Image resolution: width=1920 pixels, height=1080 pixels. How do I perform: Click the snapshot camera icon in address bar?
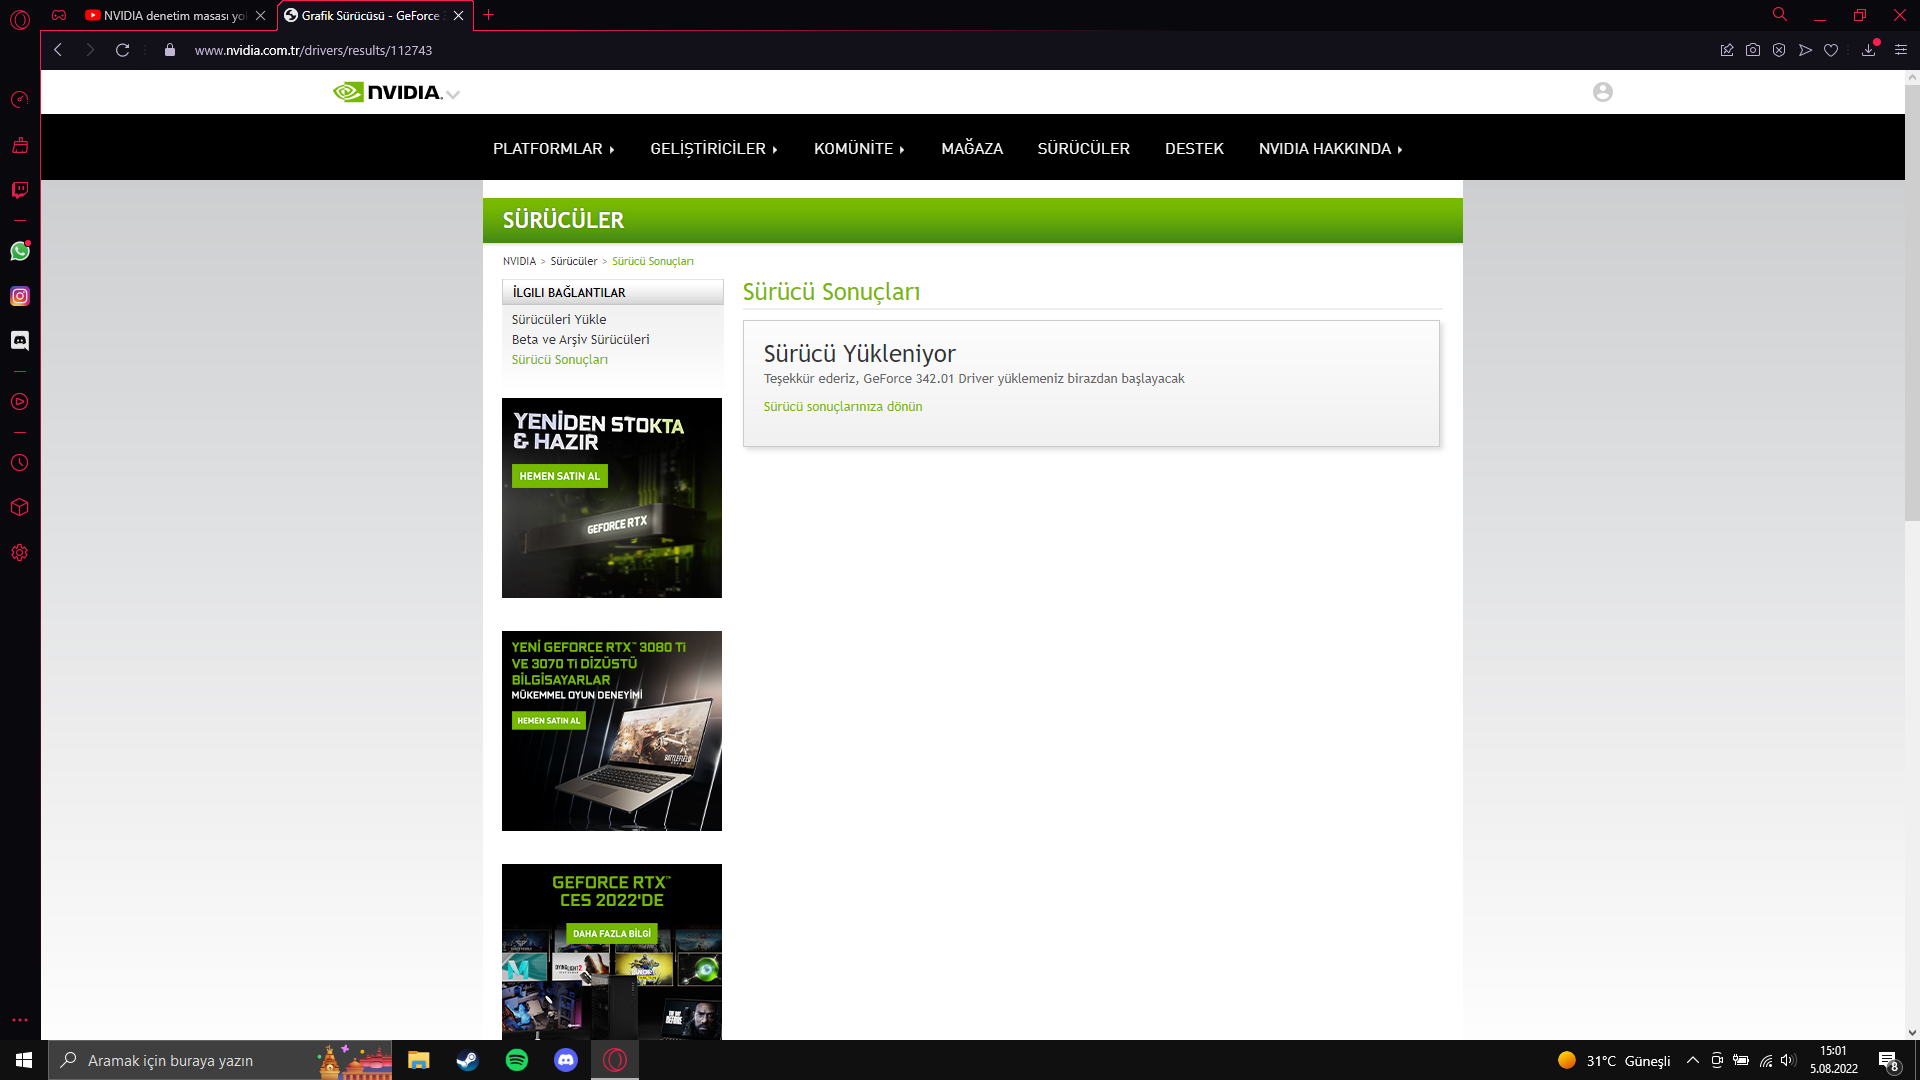coord(1753,50)
